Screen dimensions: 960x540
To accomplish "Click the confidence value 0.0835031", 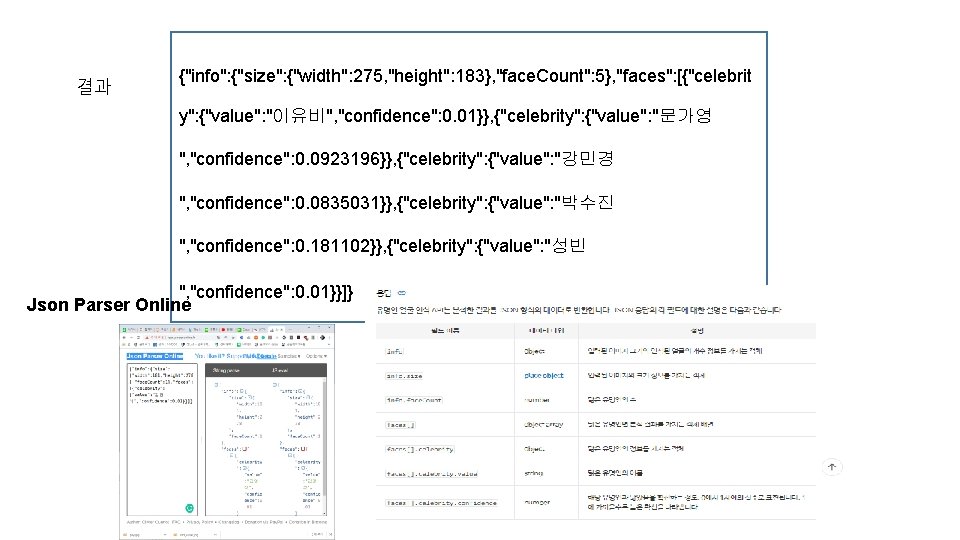I will (x=337, y=203).
